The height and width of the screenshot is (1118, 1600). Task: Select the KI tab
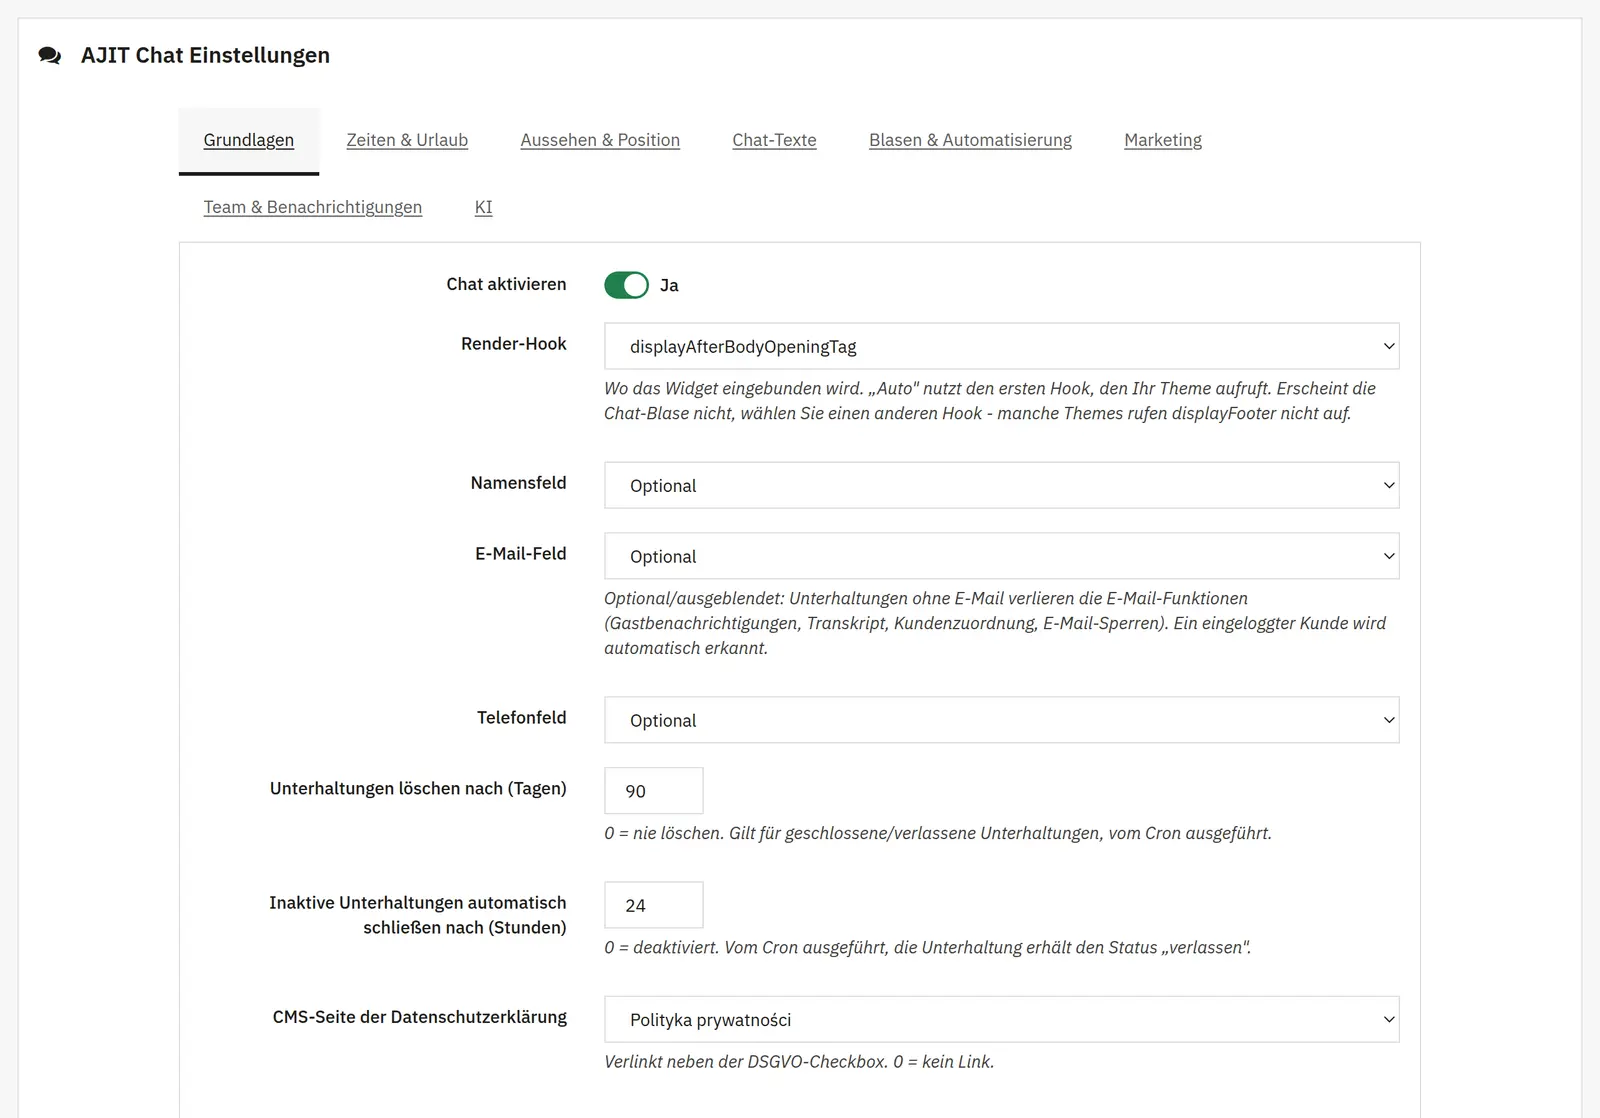483,207
